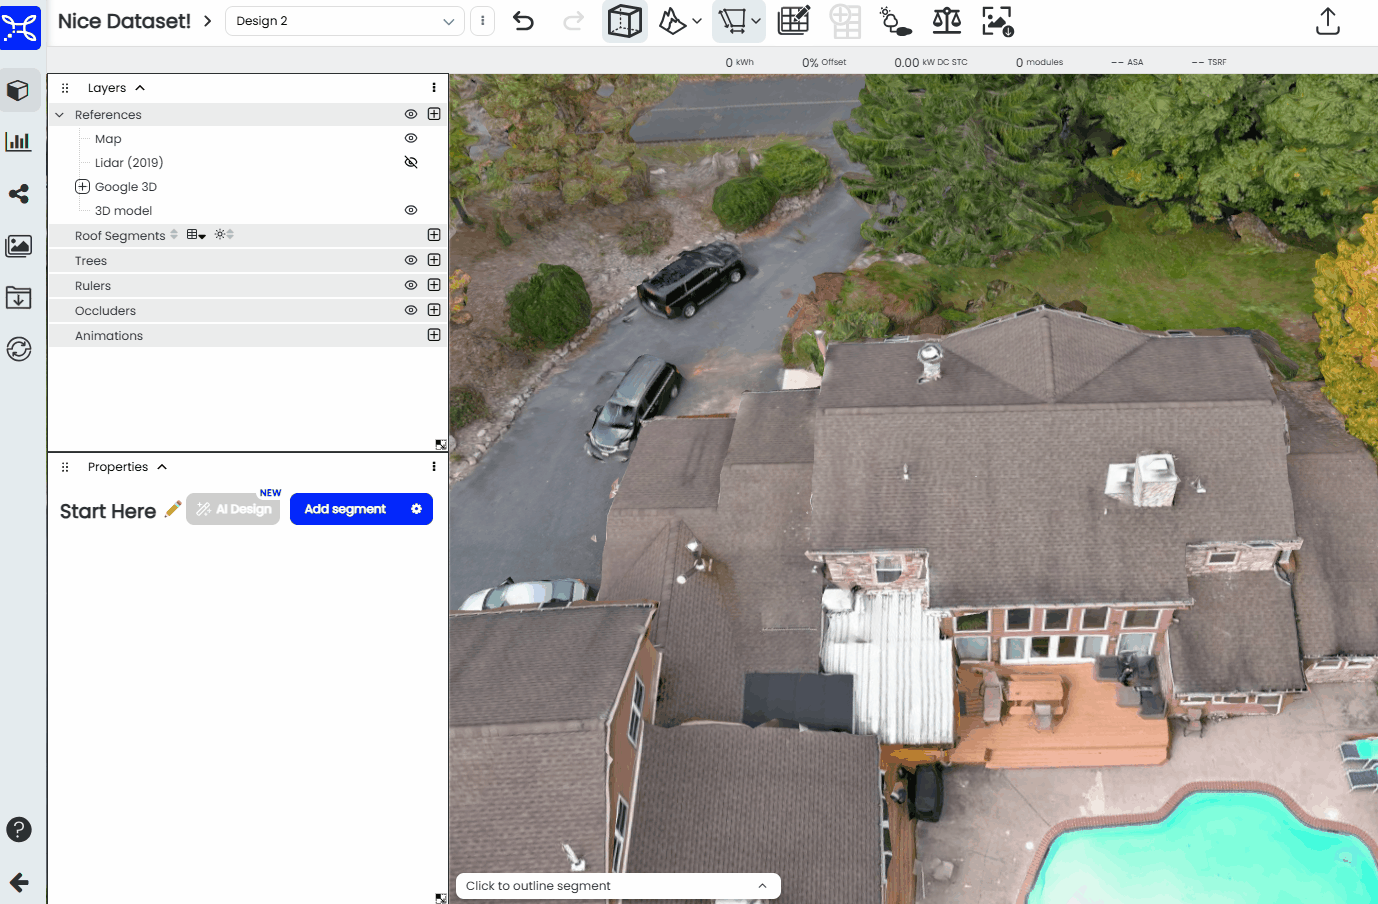Show the Lidar (2019) layer
The height and width of the screenshot is (904, 1378).
click(410, 162)
